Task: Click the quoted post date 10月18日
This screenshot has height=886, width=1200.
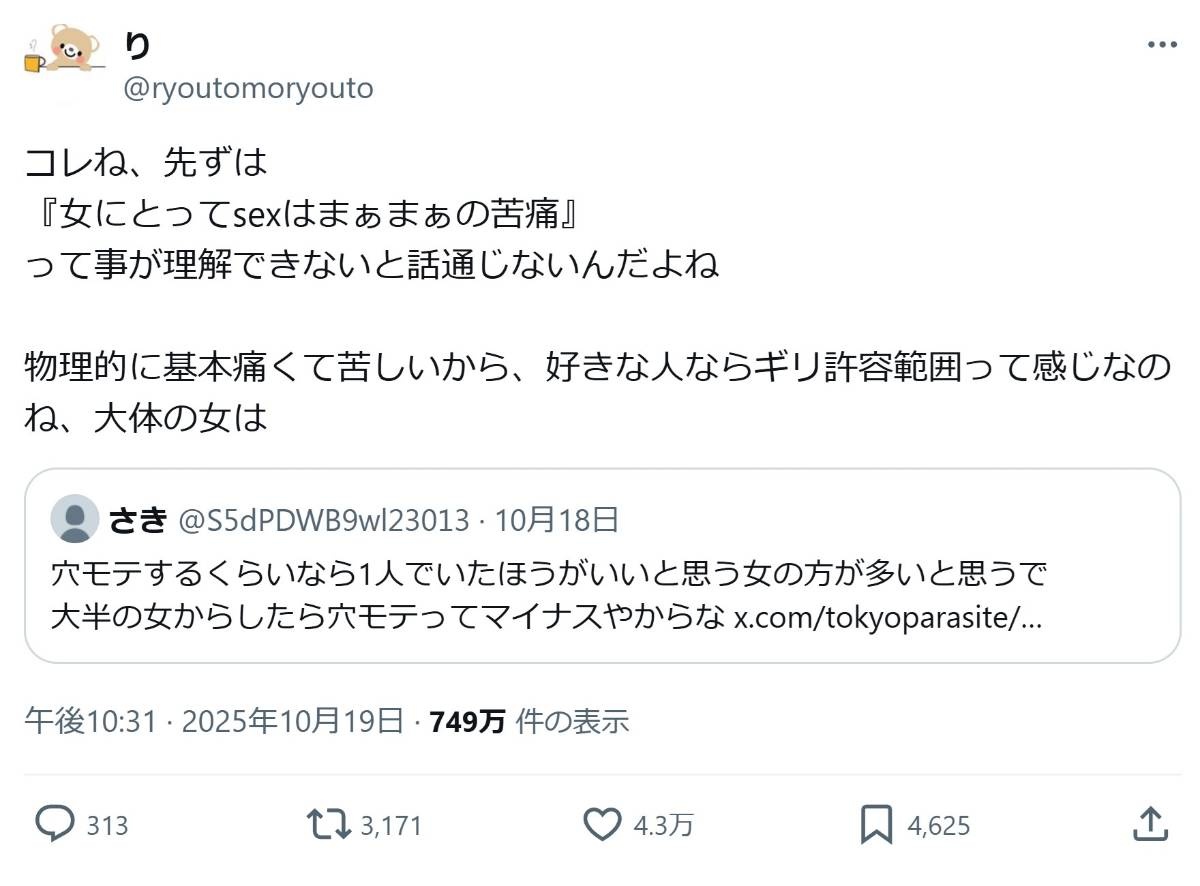Action: click(557, 520)
